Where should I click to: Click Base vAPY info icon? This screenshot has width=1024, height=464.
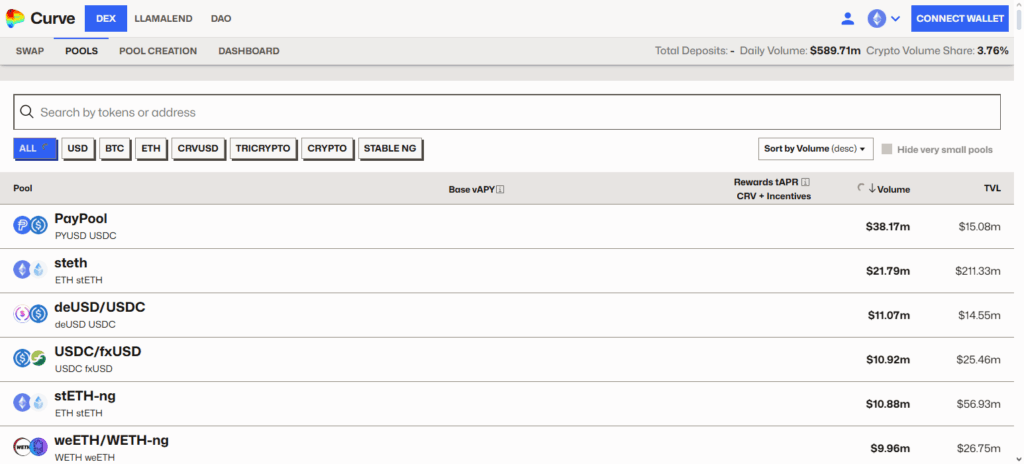coord(500,189)
